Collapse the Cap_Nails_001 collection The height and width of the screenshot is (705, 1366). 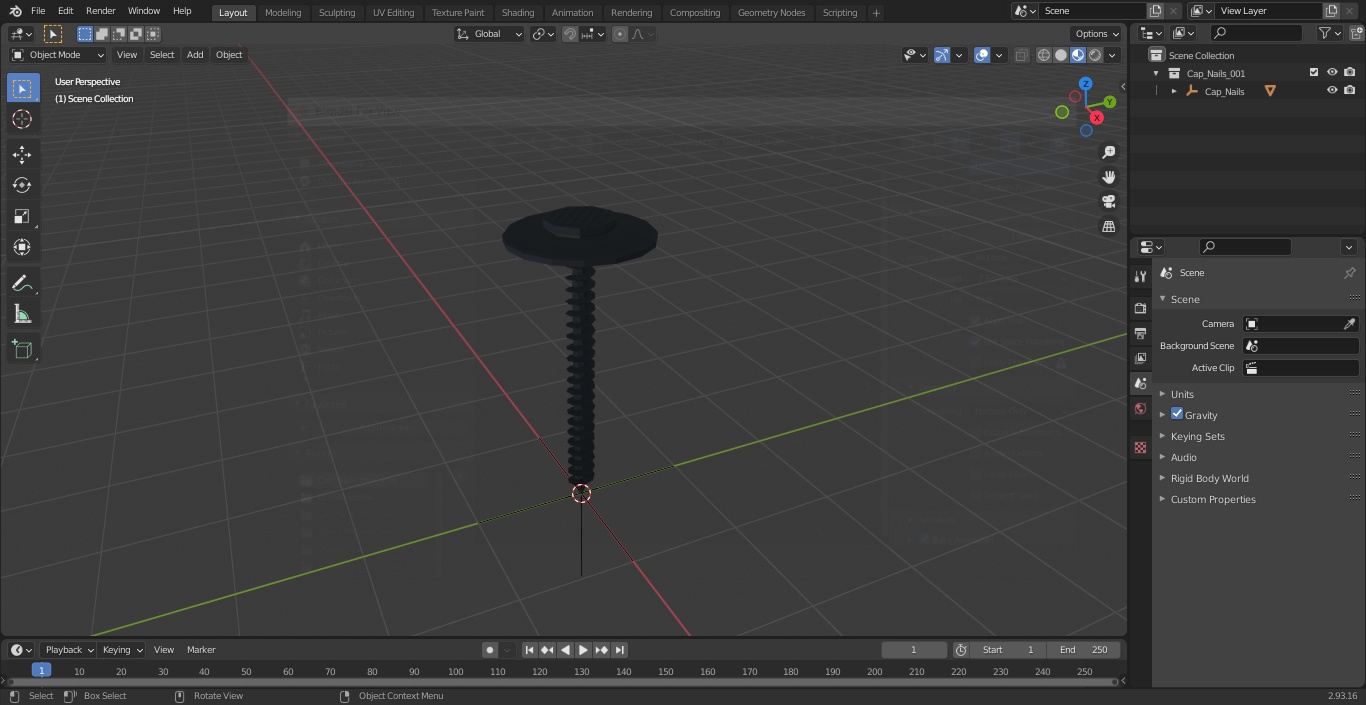click(1156, 73)
